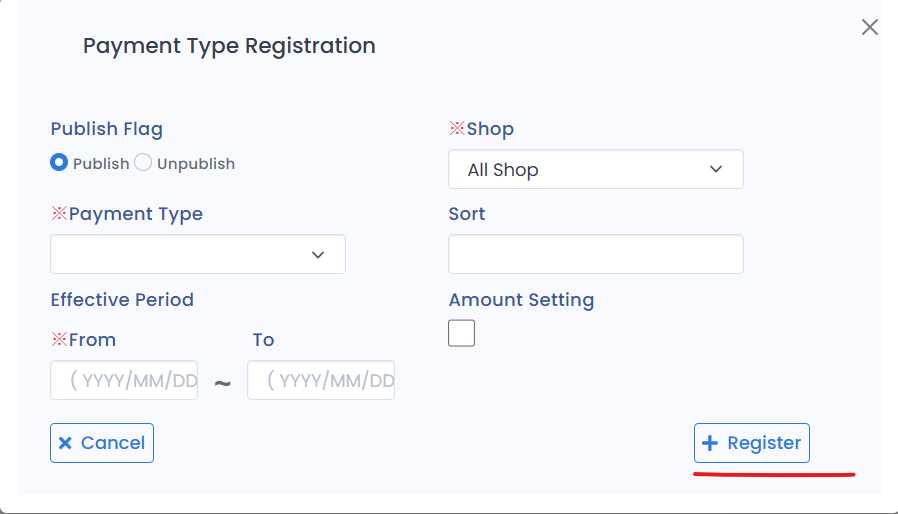Select the Publish radio button
This screenshot has height=514, width=898.
coord(59,163)
